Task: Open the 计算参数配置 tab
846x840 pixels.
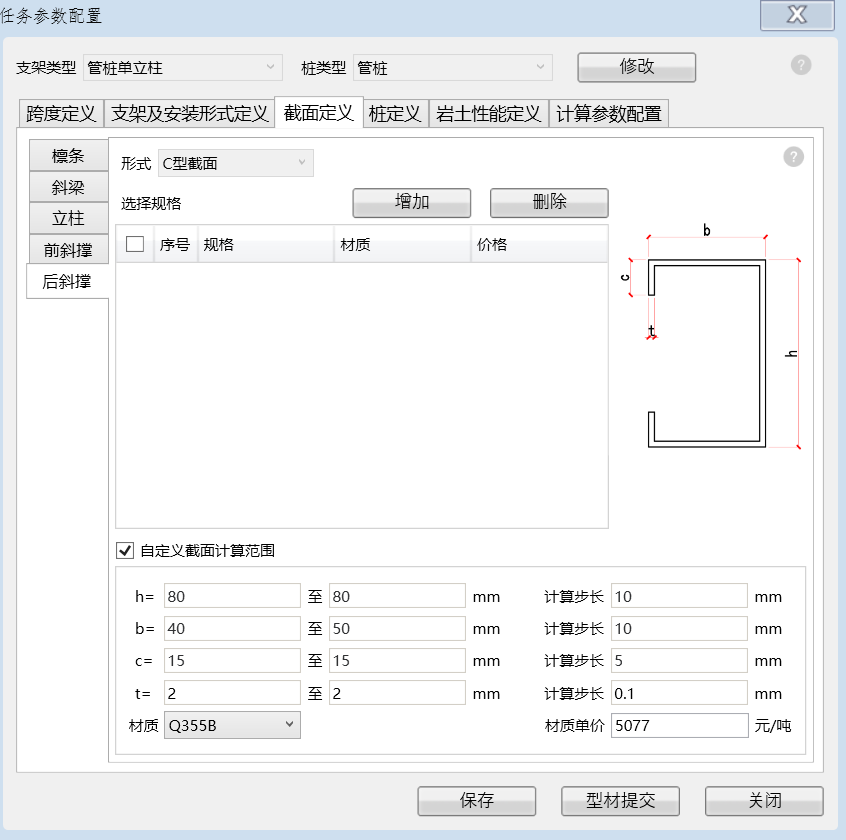Action: click(x=608, y=113)
